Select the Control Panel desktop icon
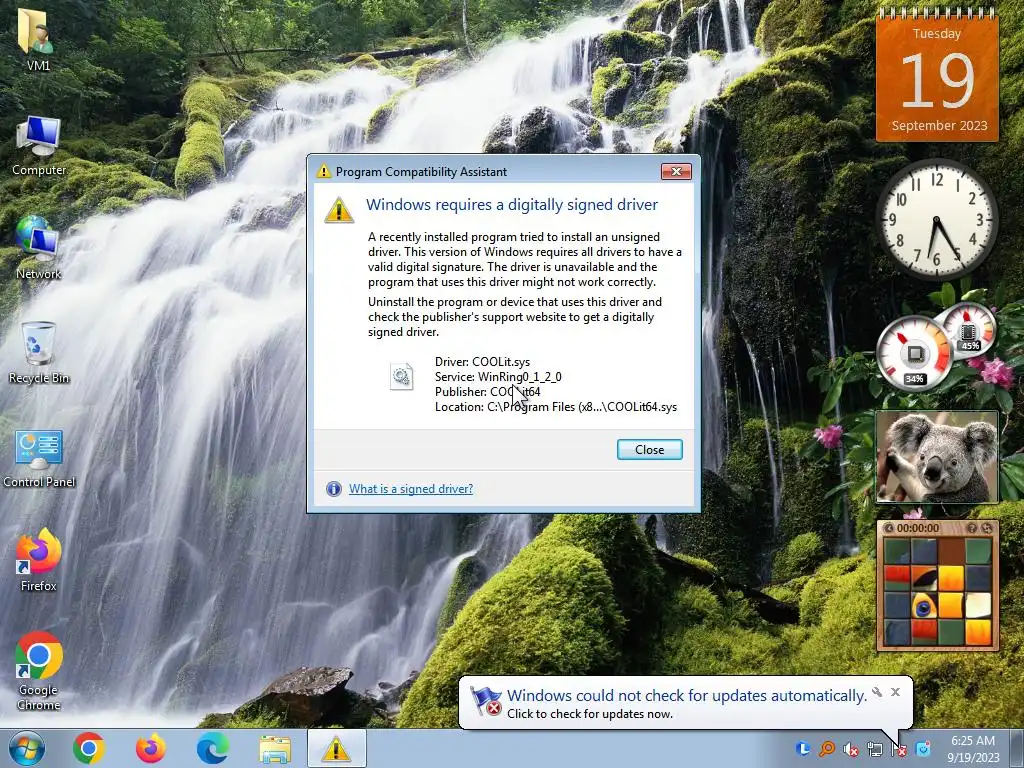This screenshot has width=1024, height=768. click(x=39, y=458)
